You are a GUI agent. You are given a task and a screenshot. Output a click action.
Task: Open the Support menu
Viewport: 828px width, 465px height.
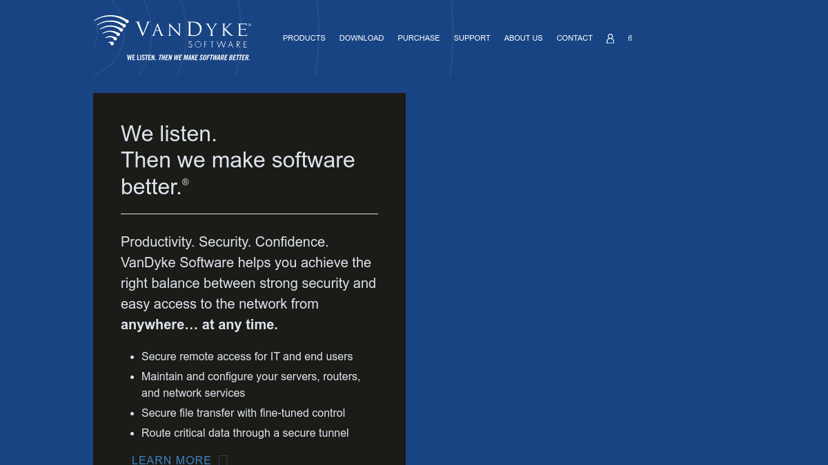coord(472,38)
